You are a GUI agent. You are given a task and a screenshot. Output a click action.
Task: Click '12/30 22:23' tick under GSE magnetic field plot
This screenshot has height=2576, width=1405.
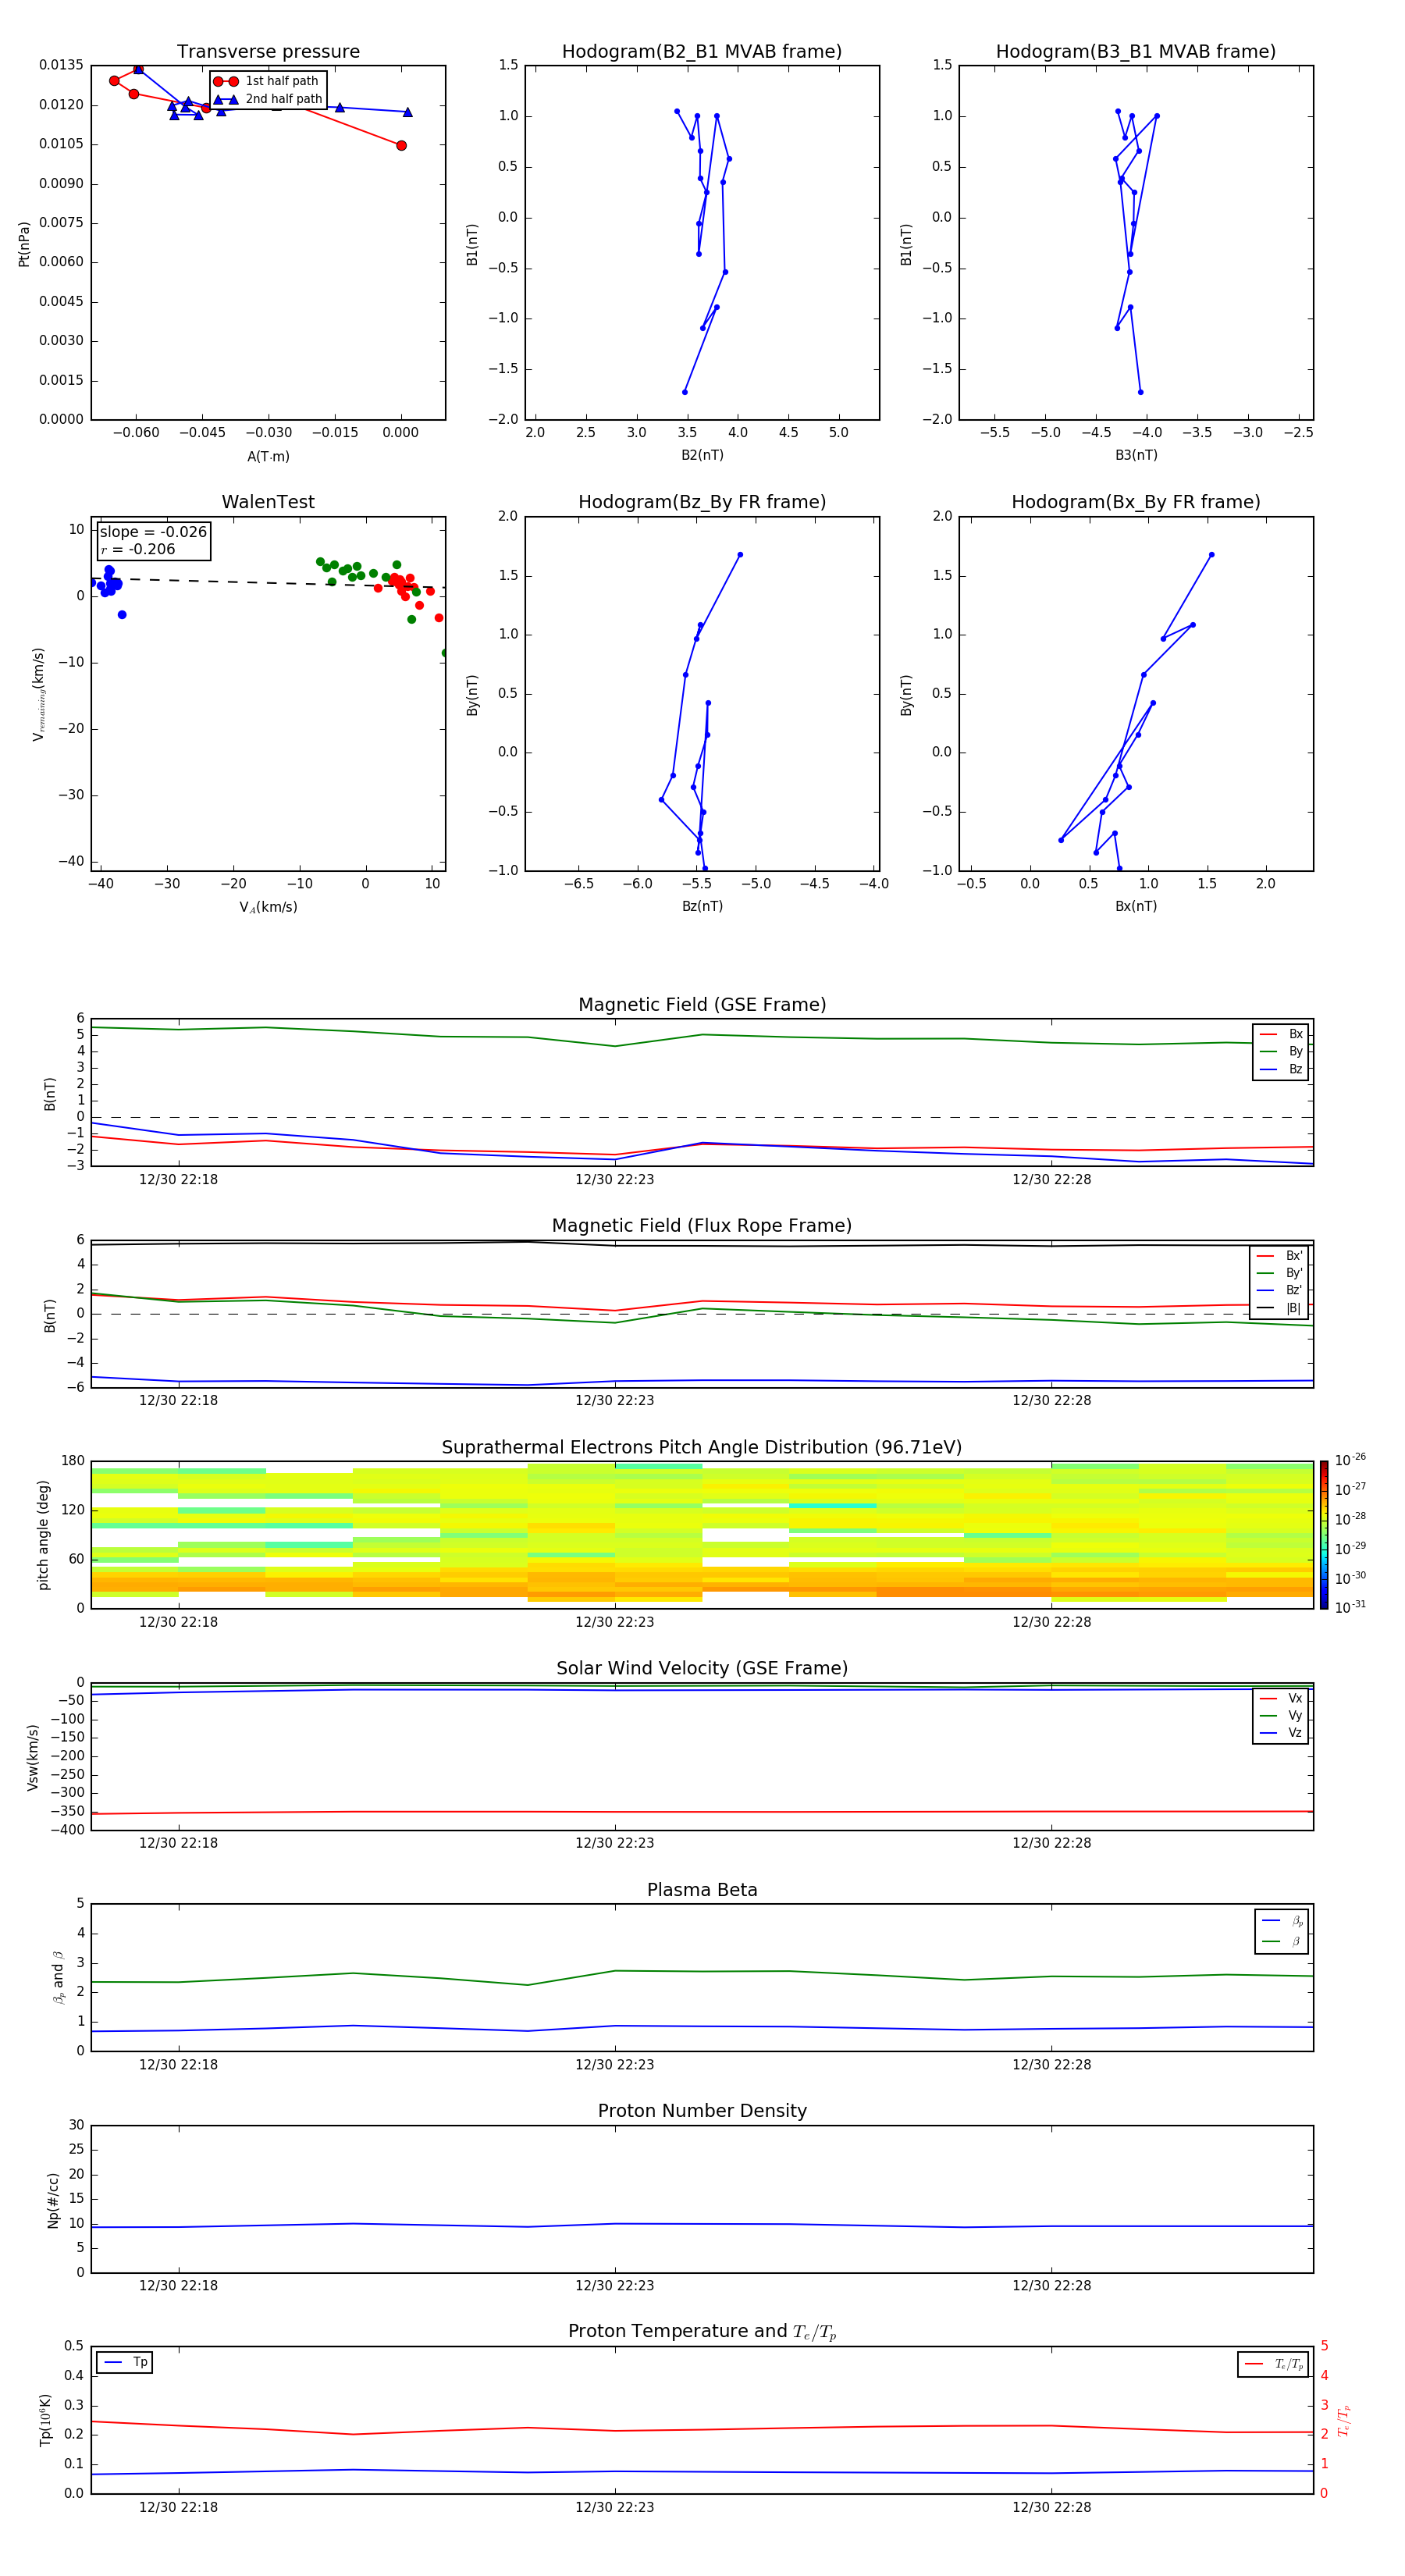click(614, 1179)
